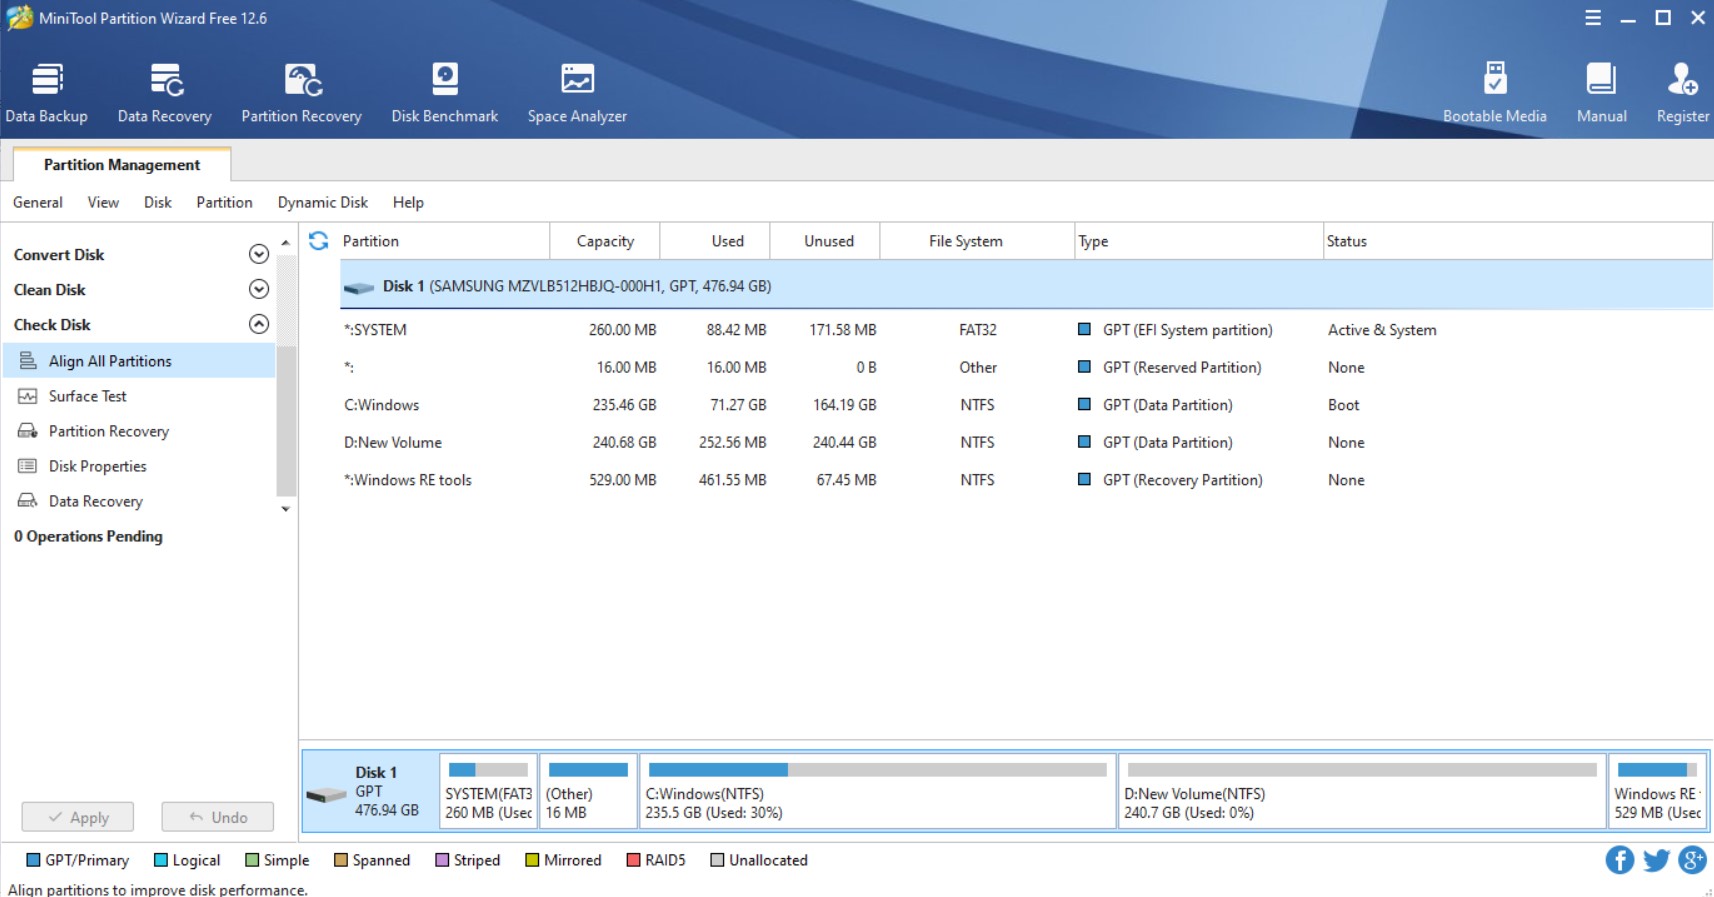Image resolution: width=1714 pixels, height=897 pixels.
Task: Select the Windows RE block in disk map
Action: [1658, 791]
